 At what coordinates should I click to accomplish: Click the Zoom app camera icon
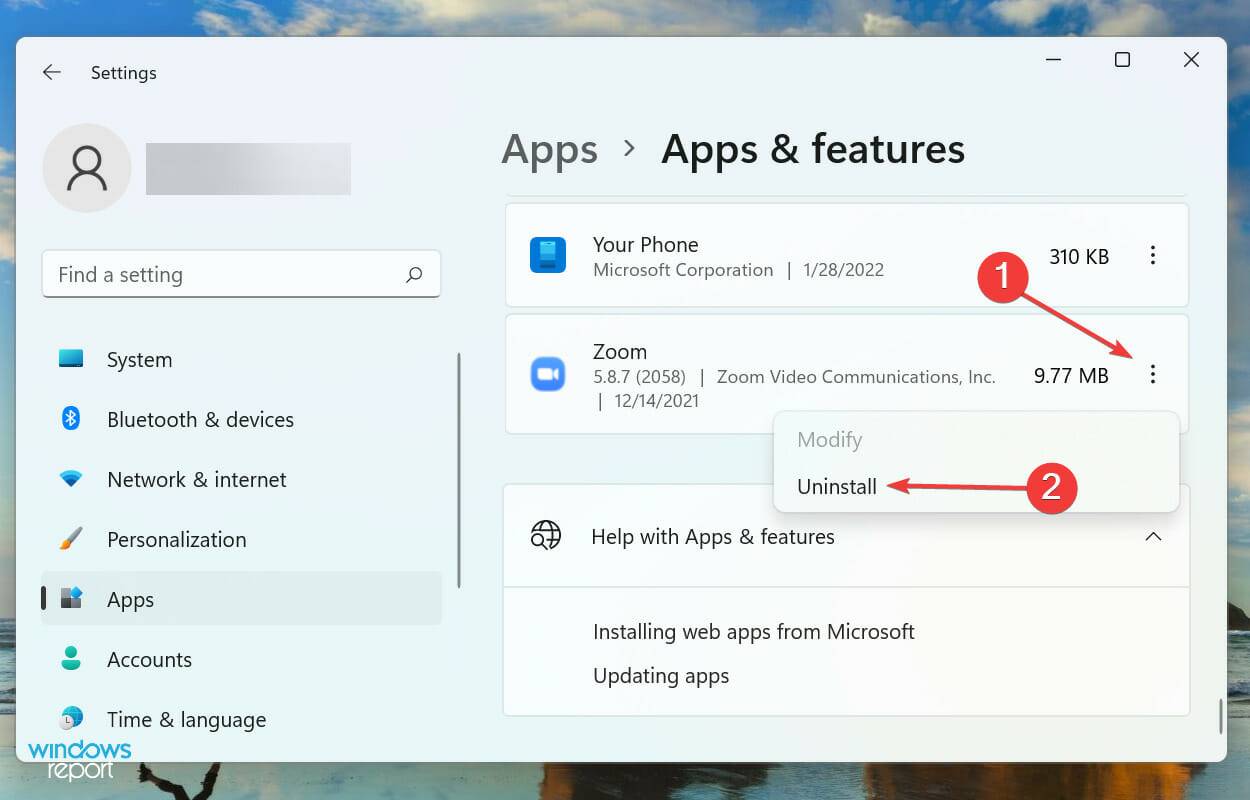(x=548, y=374)
